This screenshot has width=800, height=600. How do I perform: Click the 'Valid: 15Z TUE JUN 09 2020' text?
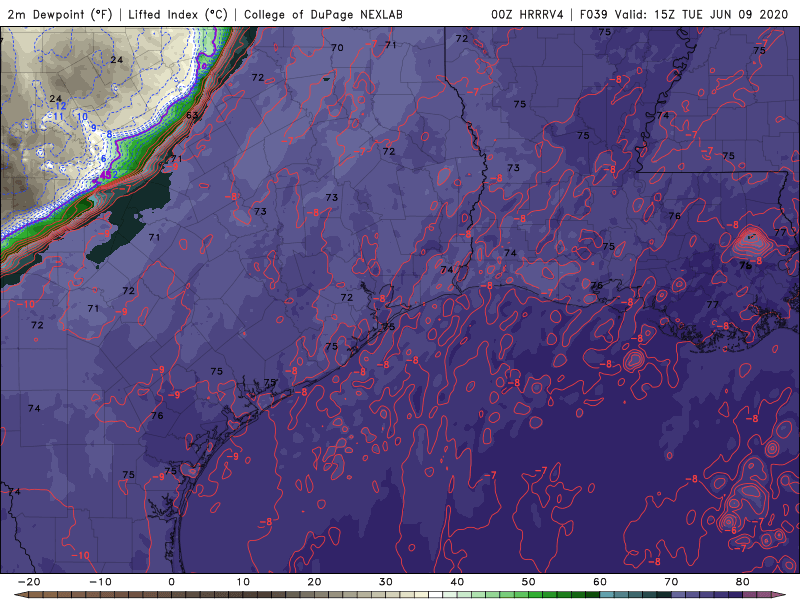(x=702, y=15)
